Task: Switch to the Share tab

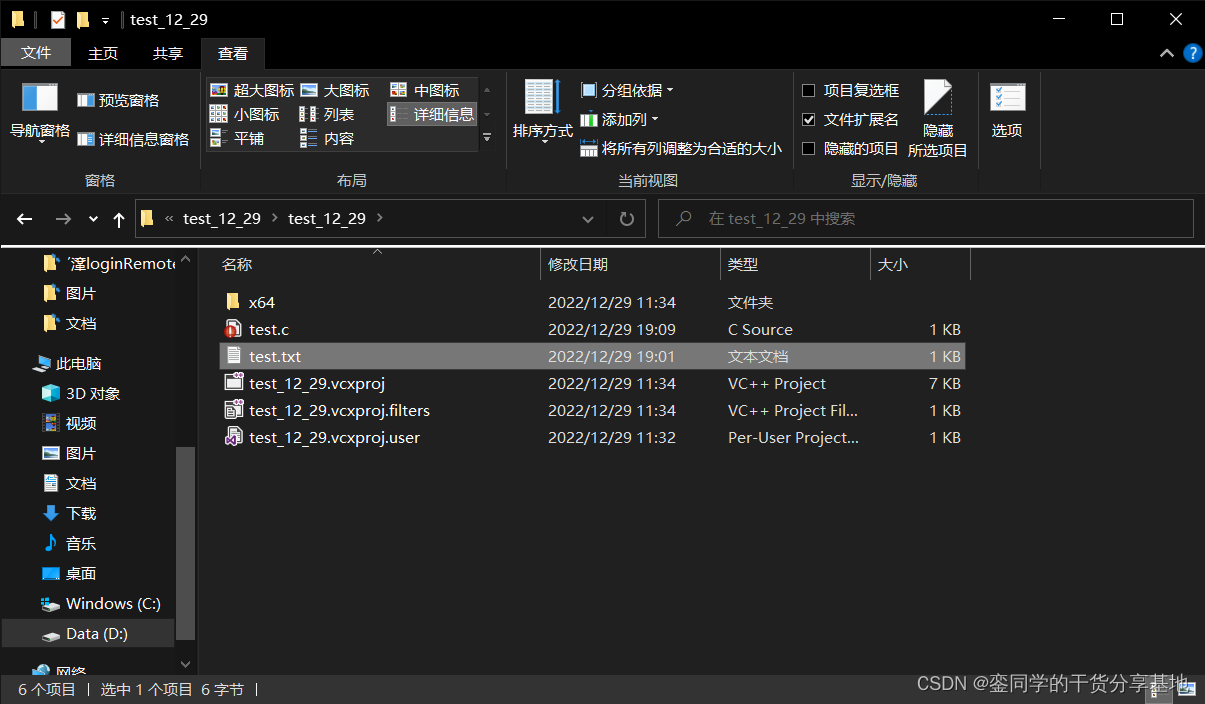Action: pos(168,53)
